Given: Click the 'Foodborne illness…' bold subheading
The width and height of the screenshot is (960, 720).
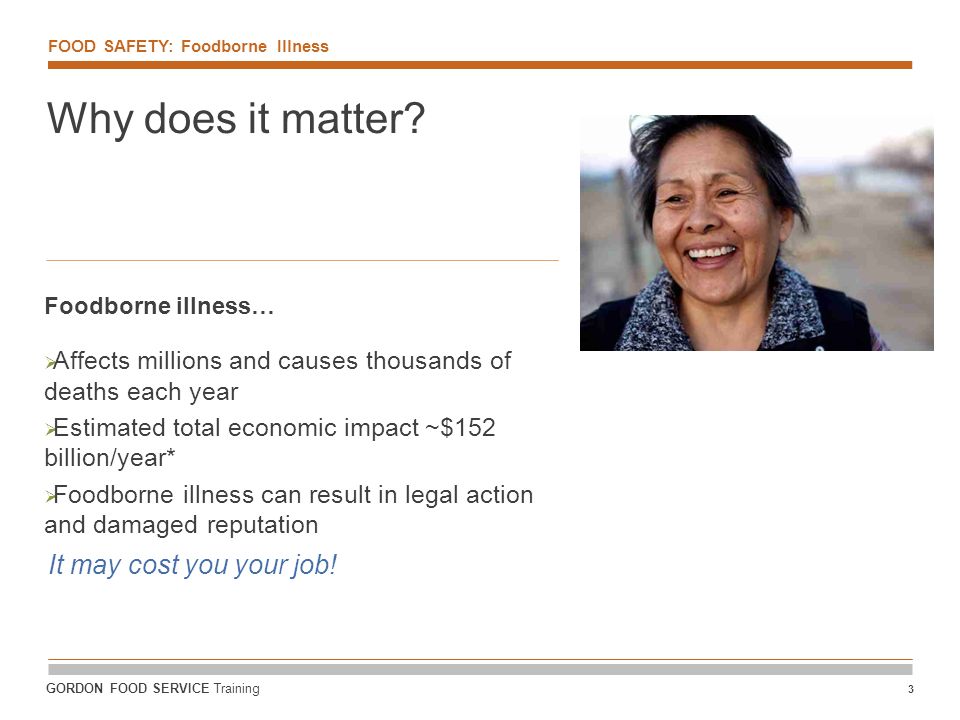Looking at the screenshot, I should (159, 306).
